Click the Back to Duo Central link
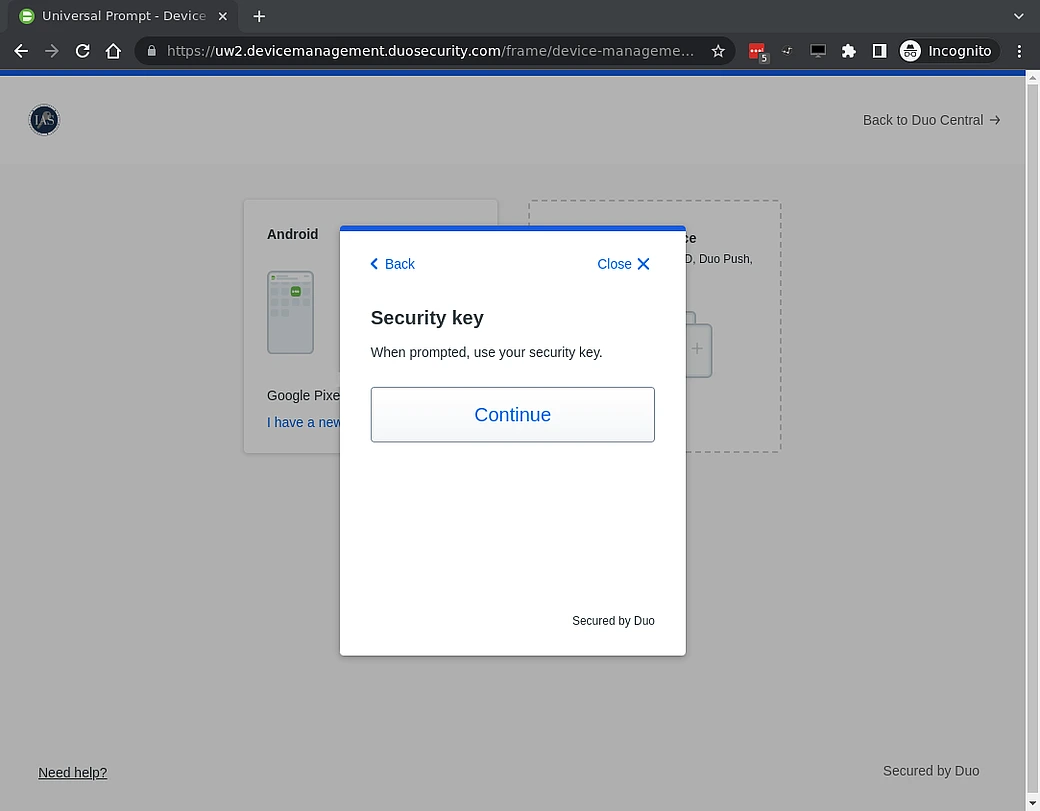The height and width of the screenshot is (811, 1040). [x=931, y=120]
